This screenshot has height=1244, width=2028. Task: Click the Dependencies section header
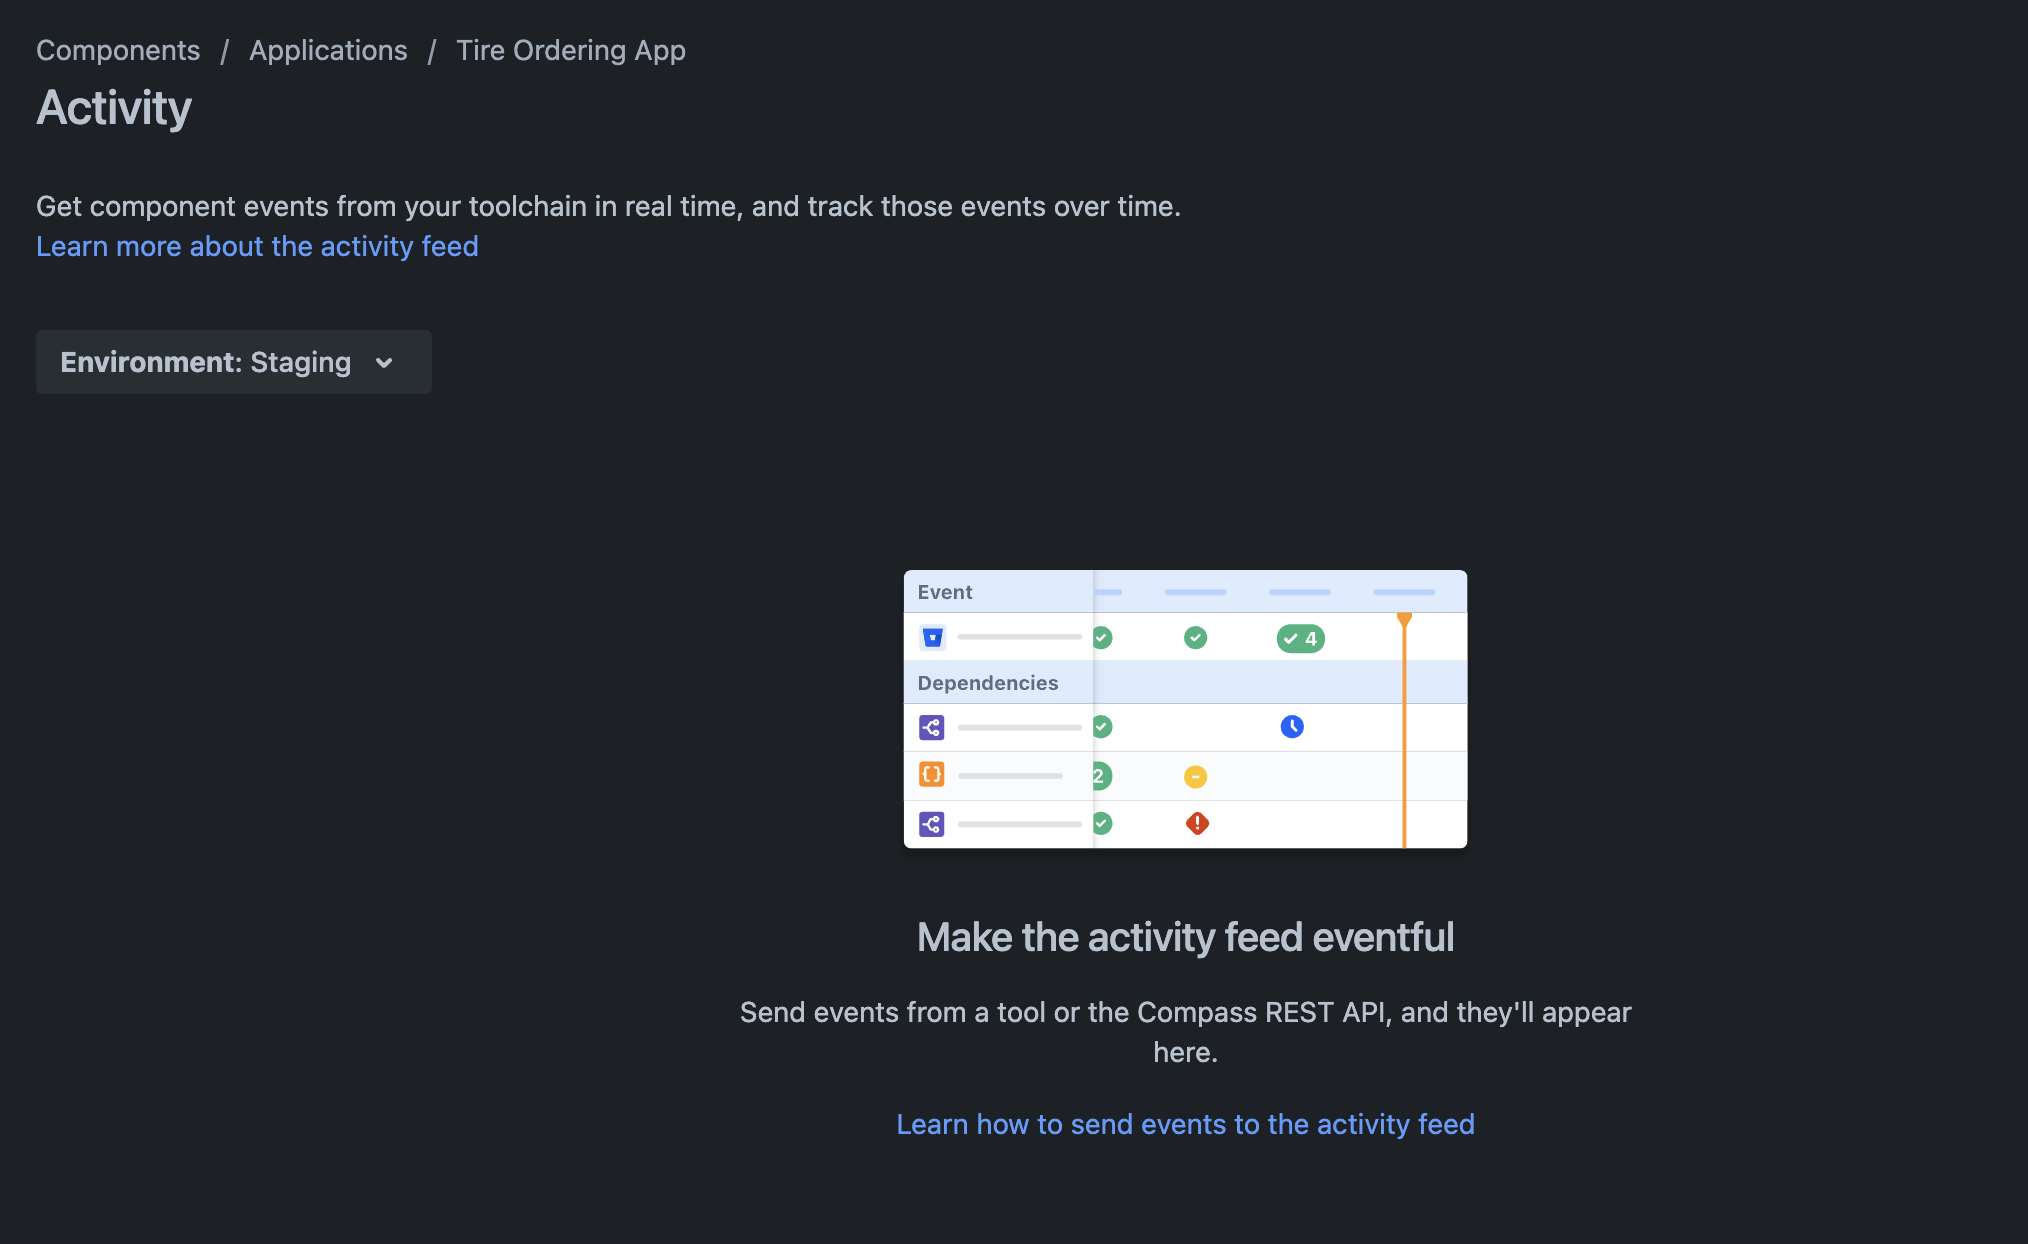[987, 683]
